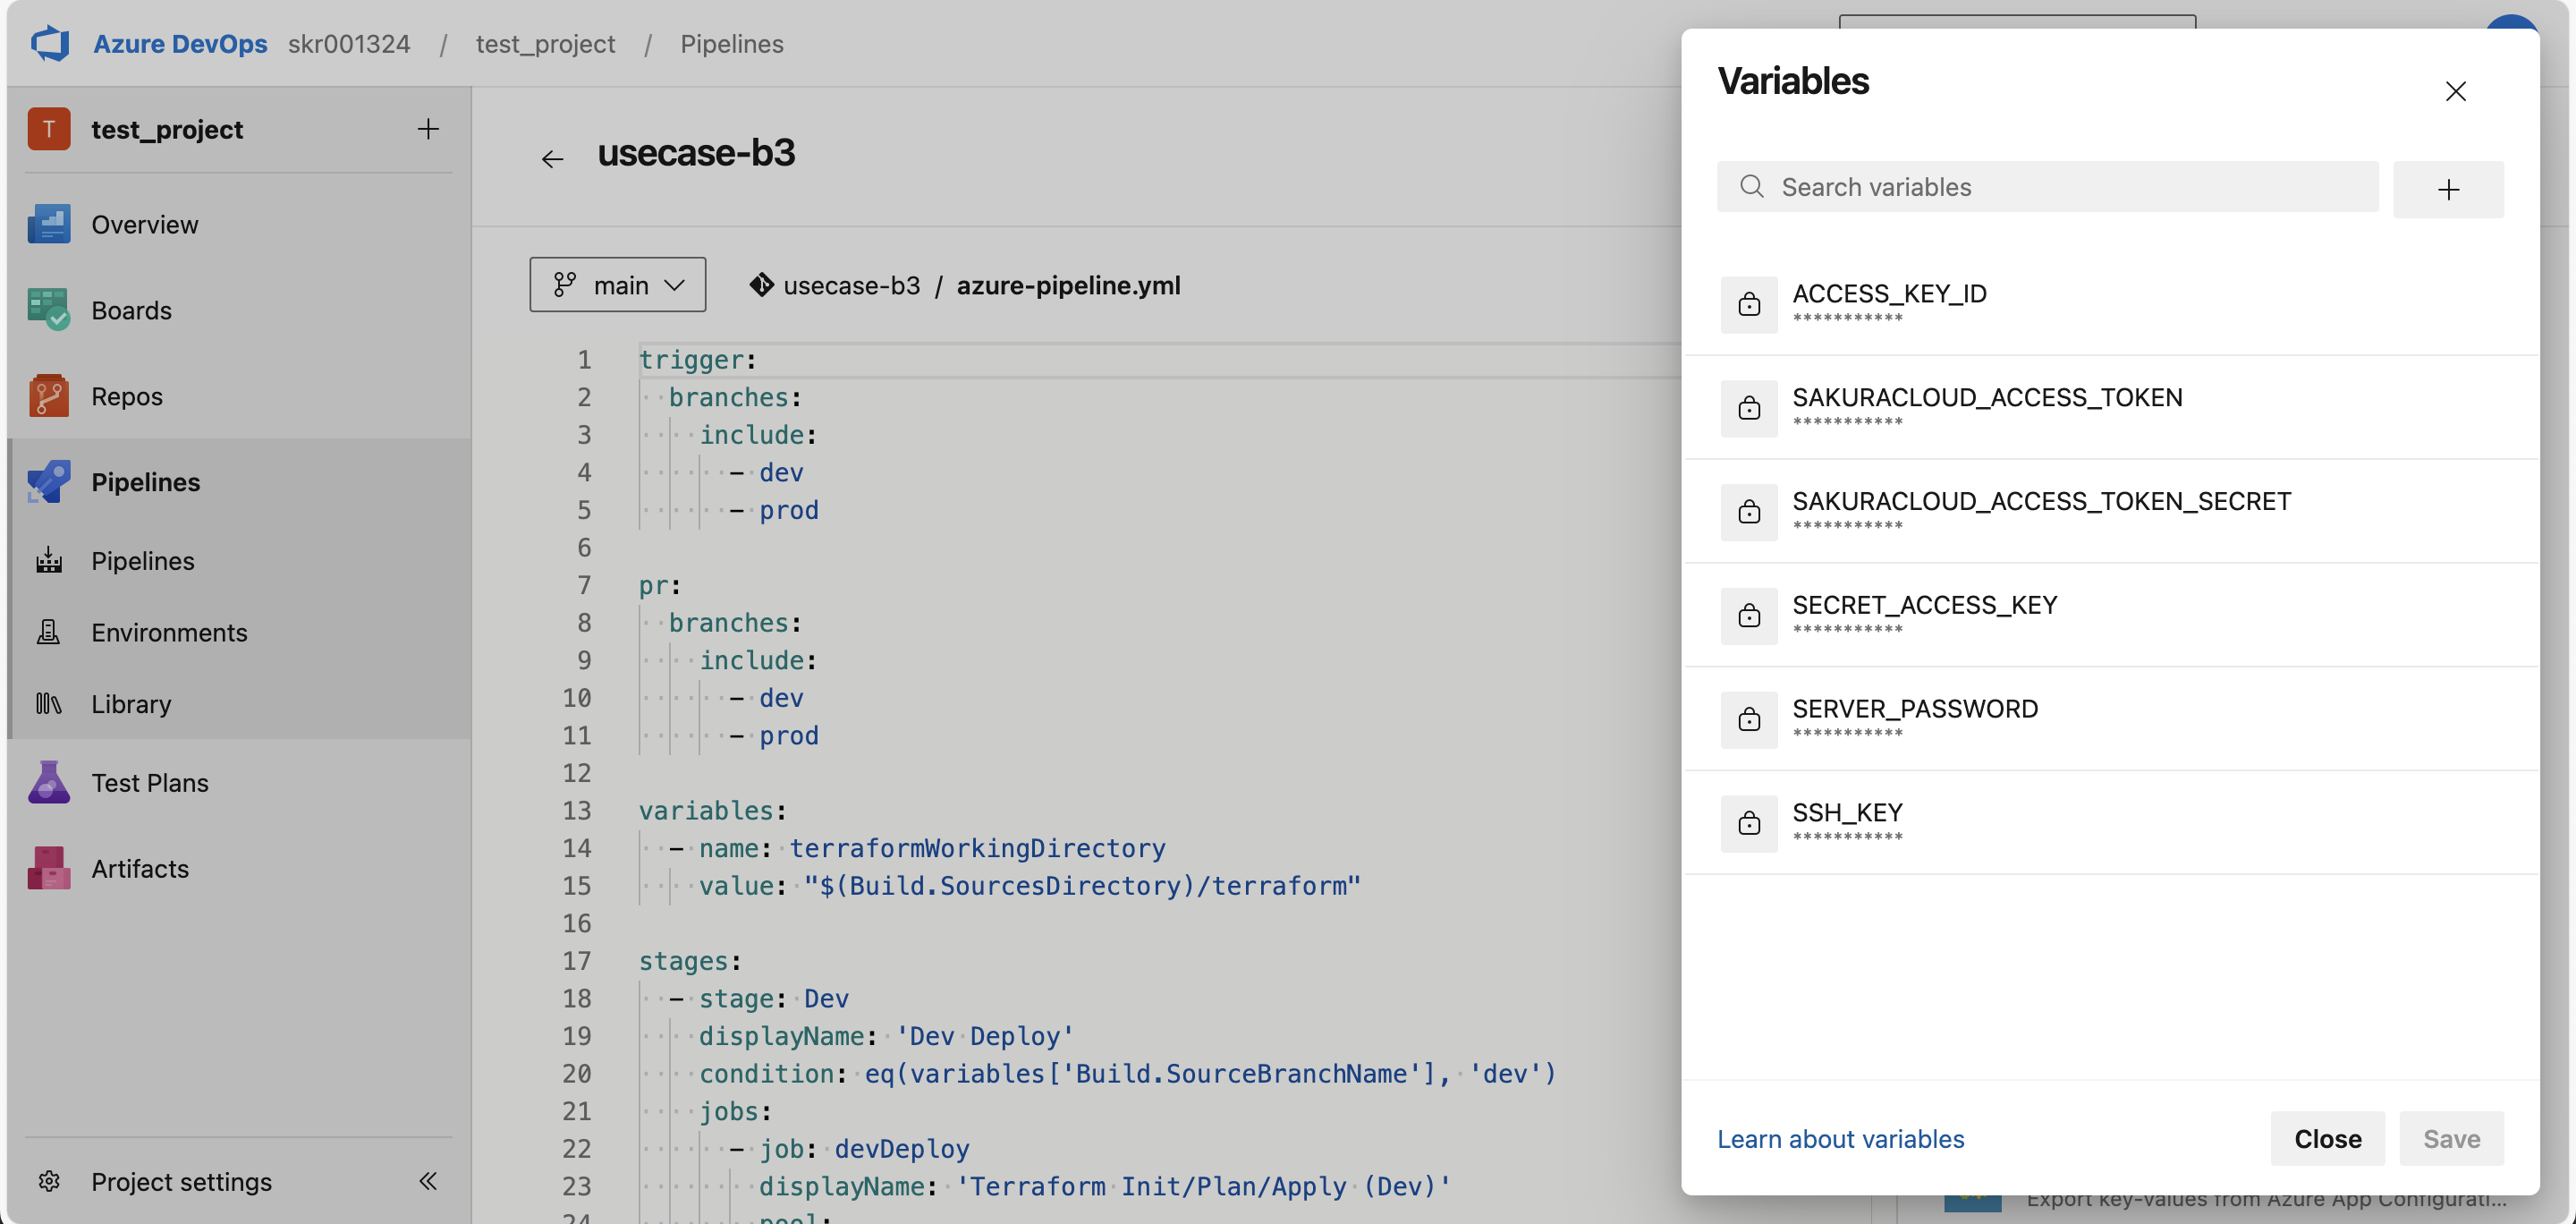This screenshot has width=2576, height=1224.
Task: Open Repos from the sidebar
Action: coord(127,395)
